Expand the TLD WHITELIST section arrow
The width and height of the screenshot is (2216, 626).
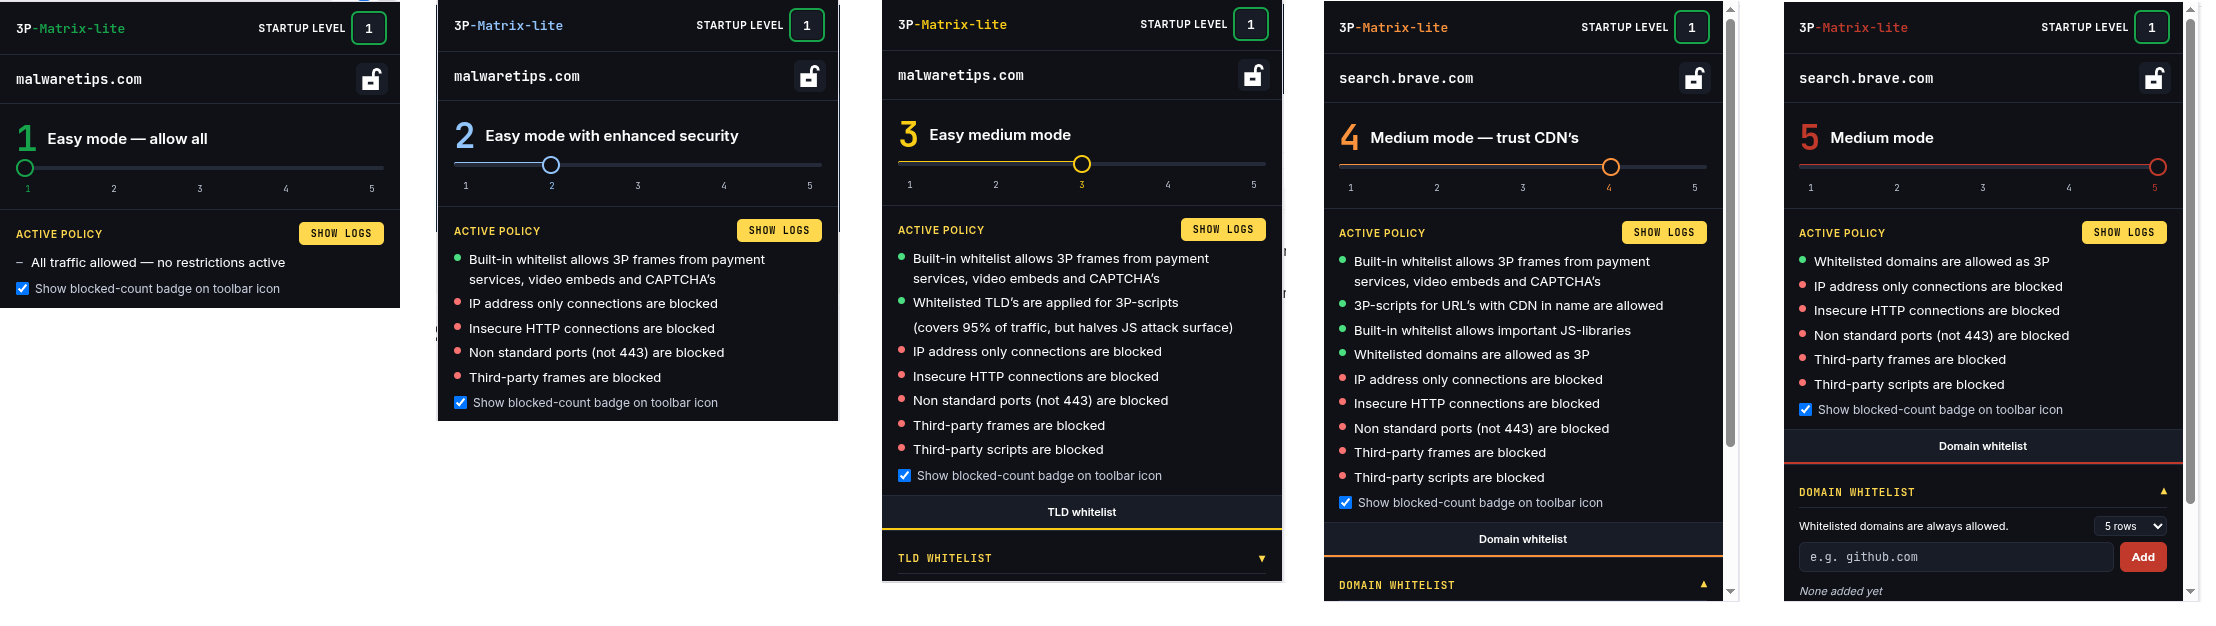pos(1262,558)
